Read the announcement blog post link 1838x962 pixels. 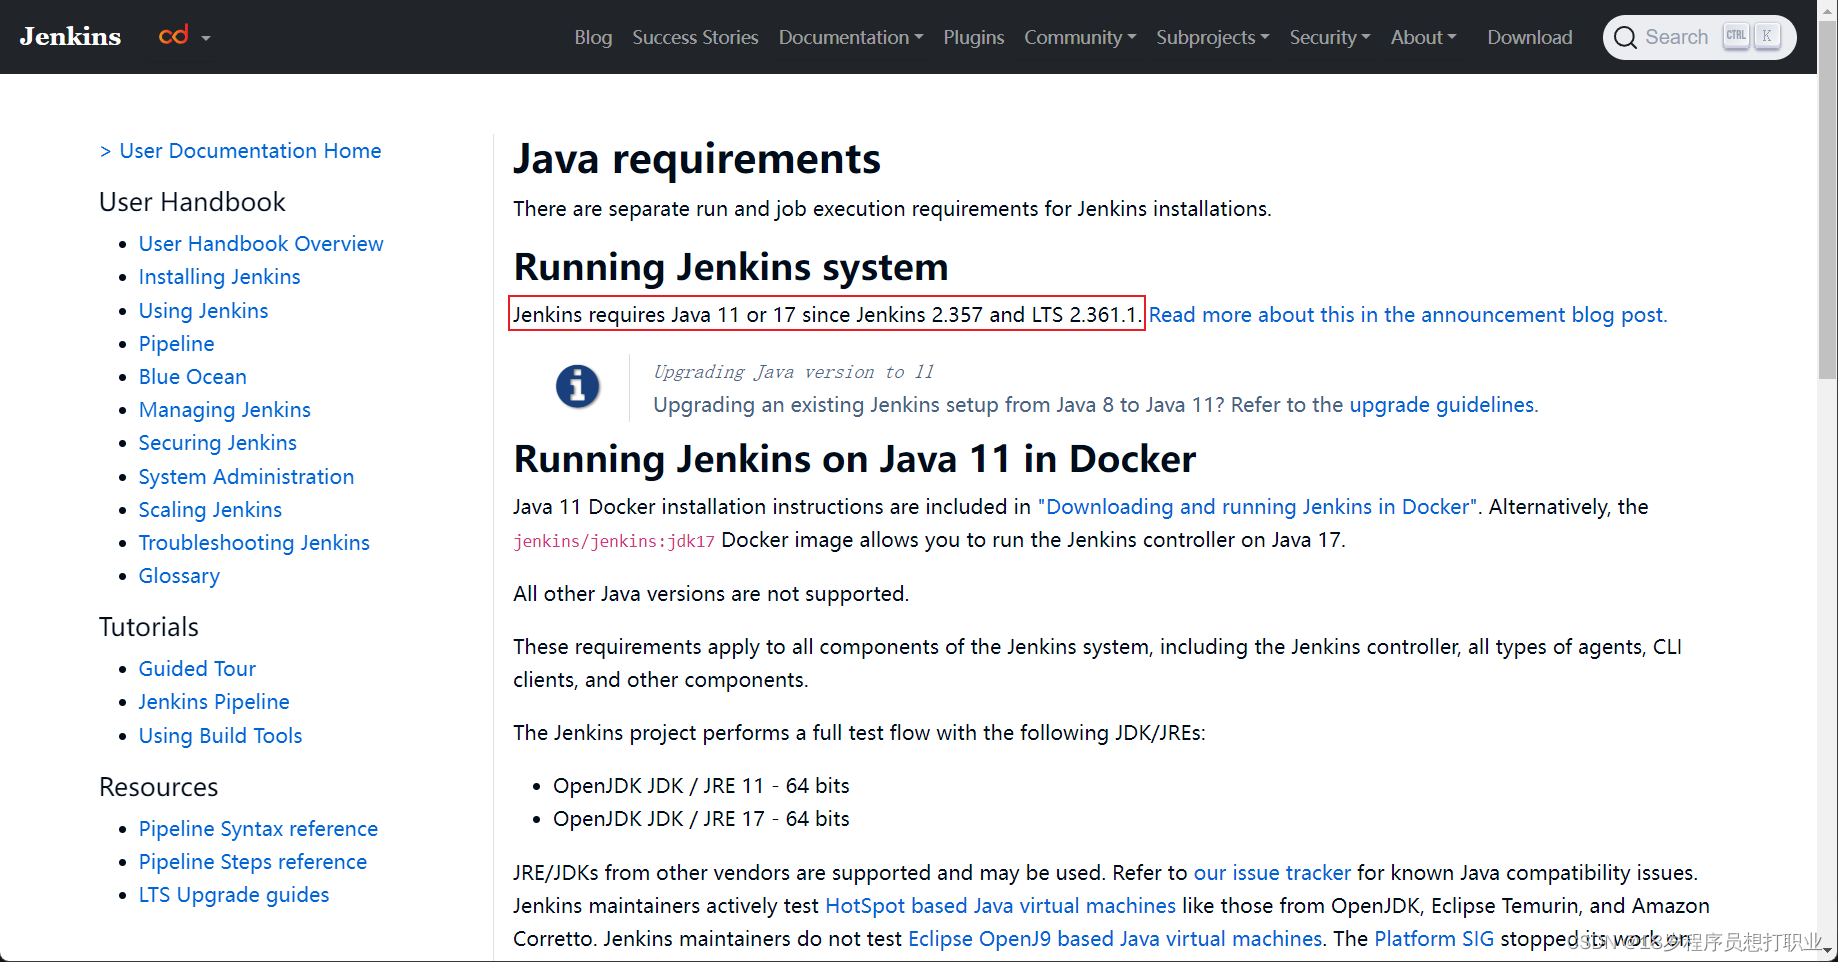point(1407,315)
